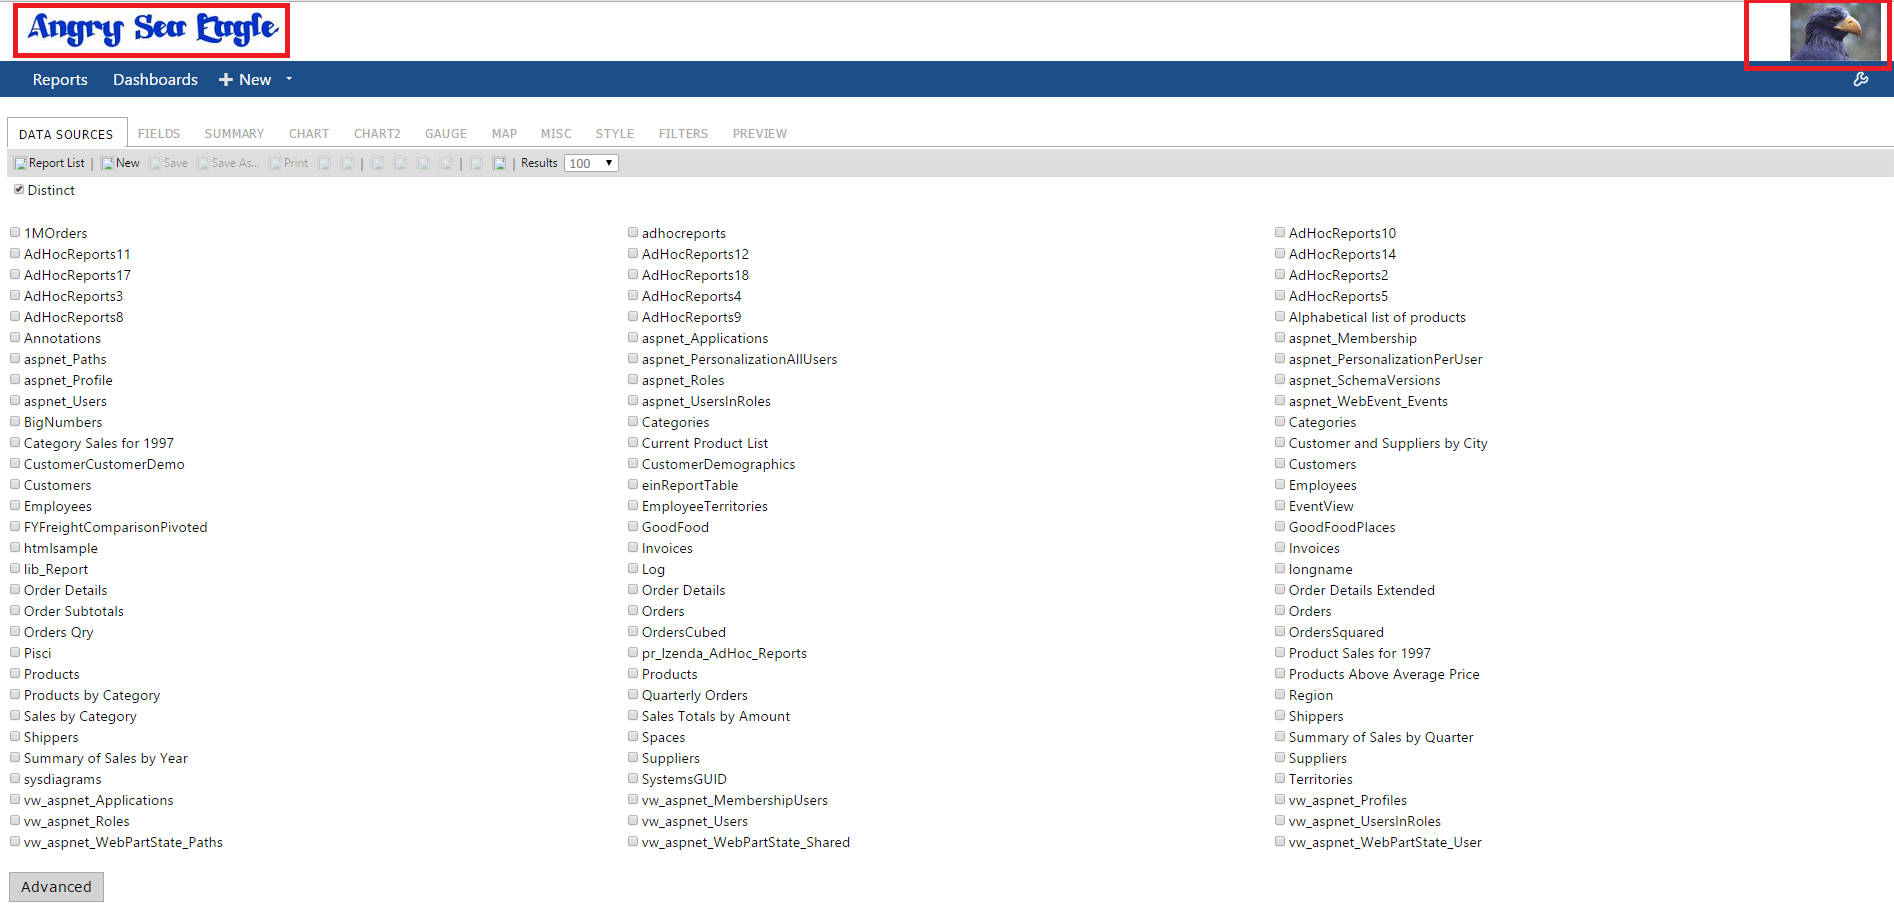Click the Advanced button
The height and width of the screenshot is (918, 1894).
click(x=56, y=886)
